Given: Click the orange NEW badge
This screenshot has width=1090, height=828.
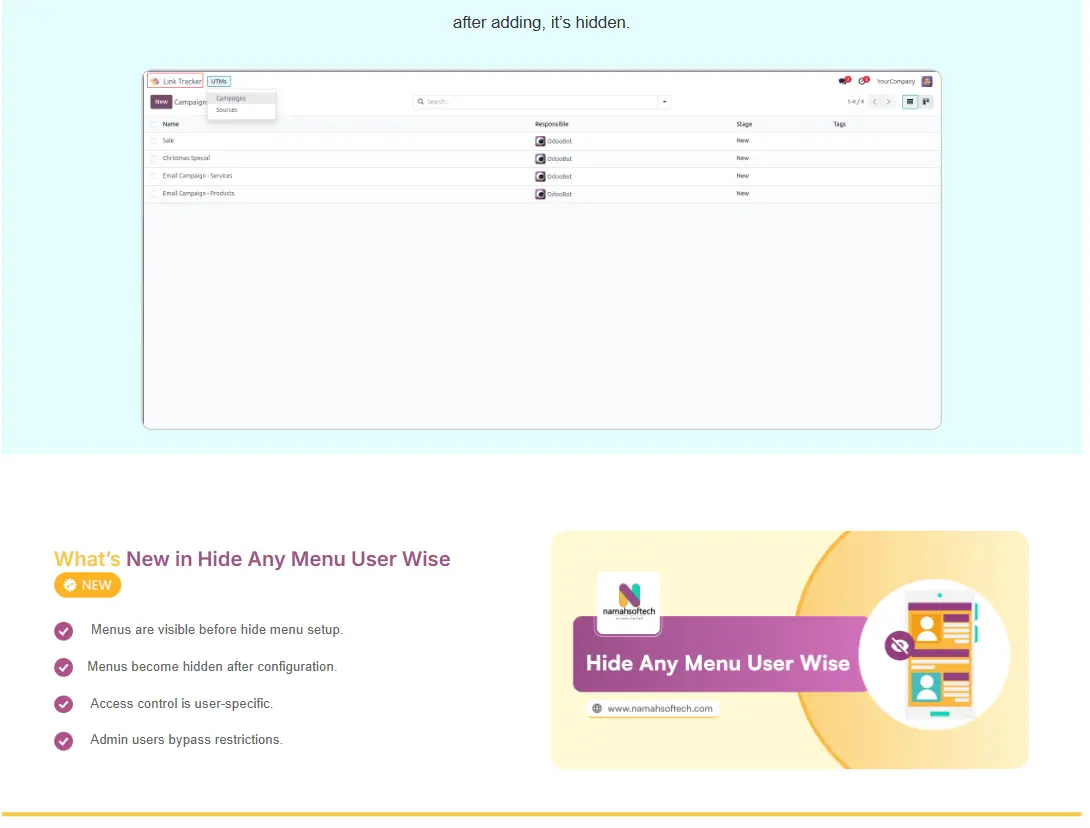Looking at the screenshot, I should [x=88, y=585].
